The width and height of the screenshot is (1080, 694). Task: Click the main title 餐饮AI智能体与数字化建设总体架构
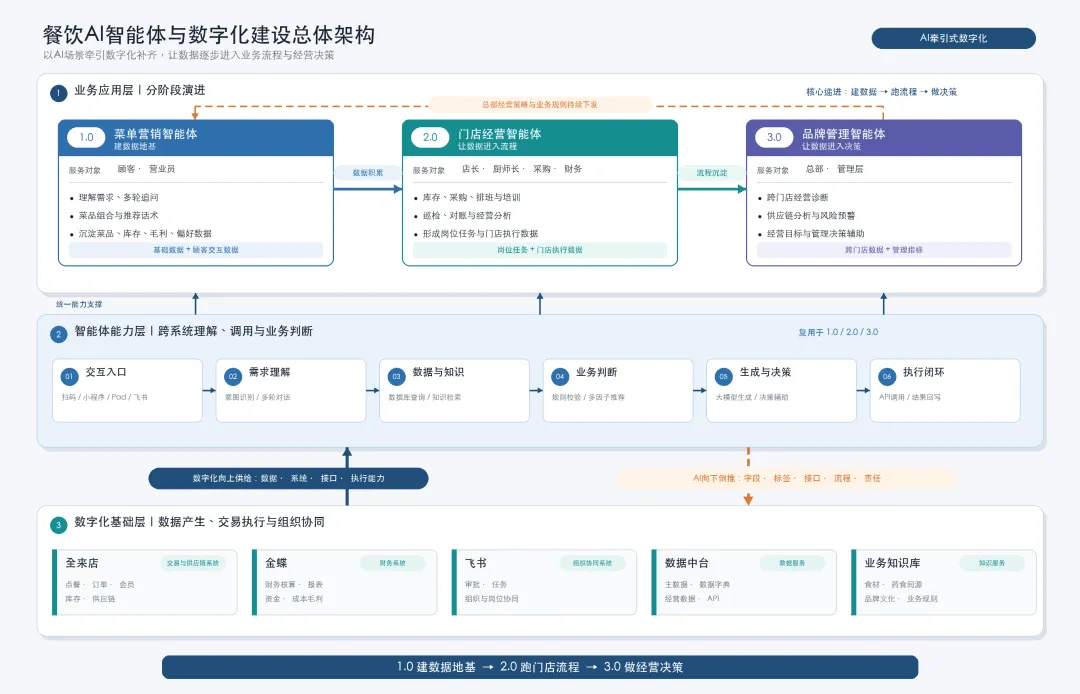tap(209, 34)
